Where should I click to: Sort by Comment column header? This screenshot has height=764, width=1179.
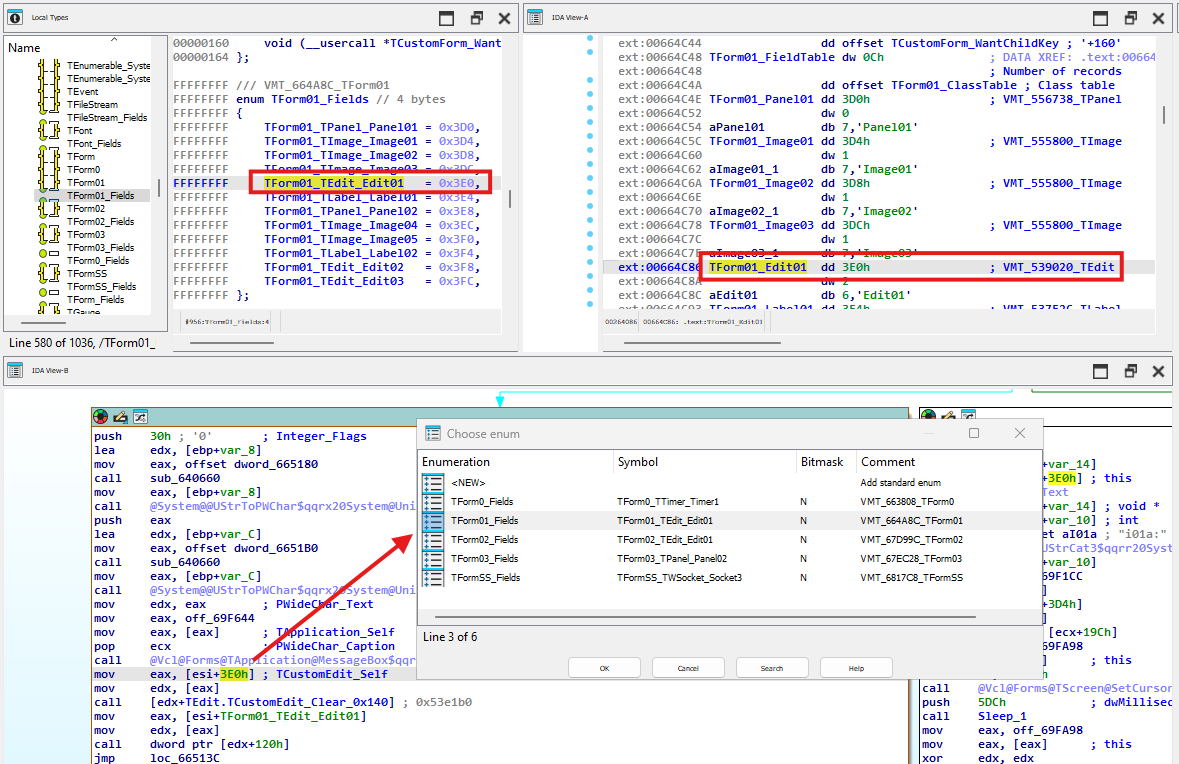(949, 462)
